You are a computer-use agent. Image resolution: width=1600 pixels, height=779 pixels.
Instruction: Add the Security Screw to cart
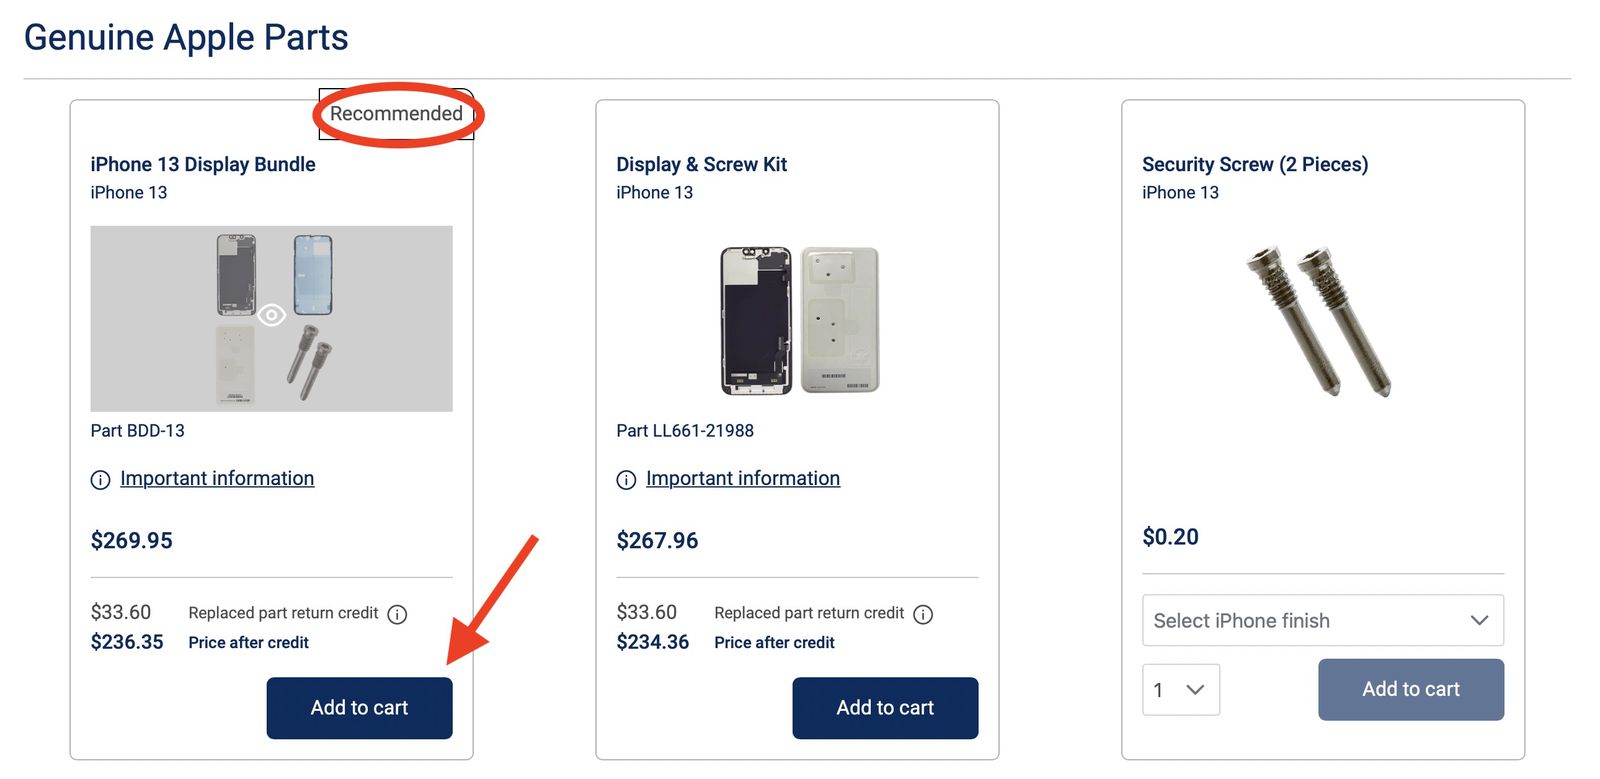pyautogui.click(x=1410, y=689)
